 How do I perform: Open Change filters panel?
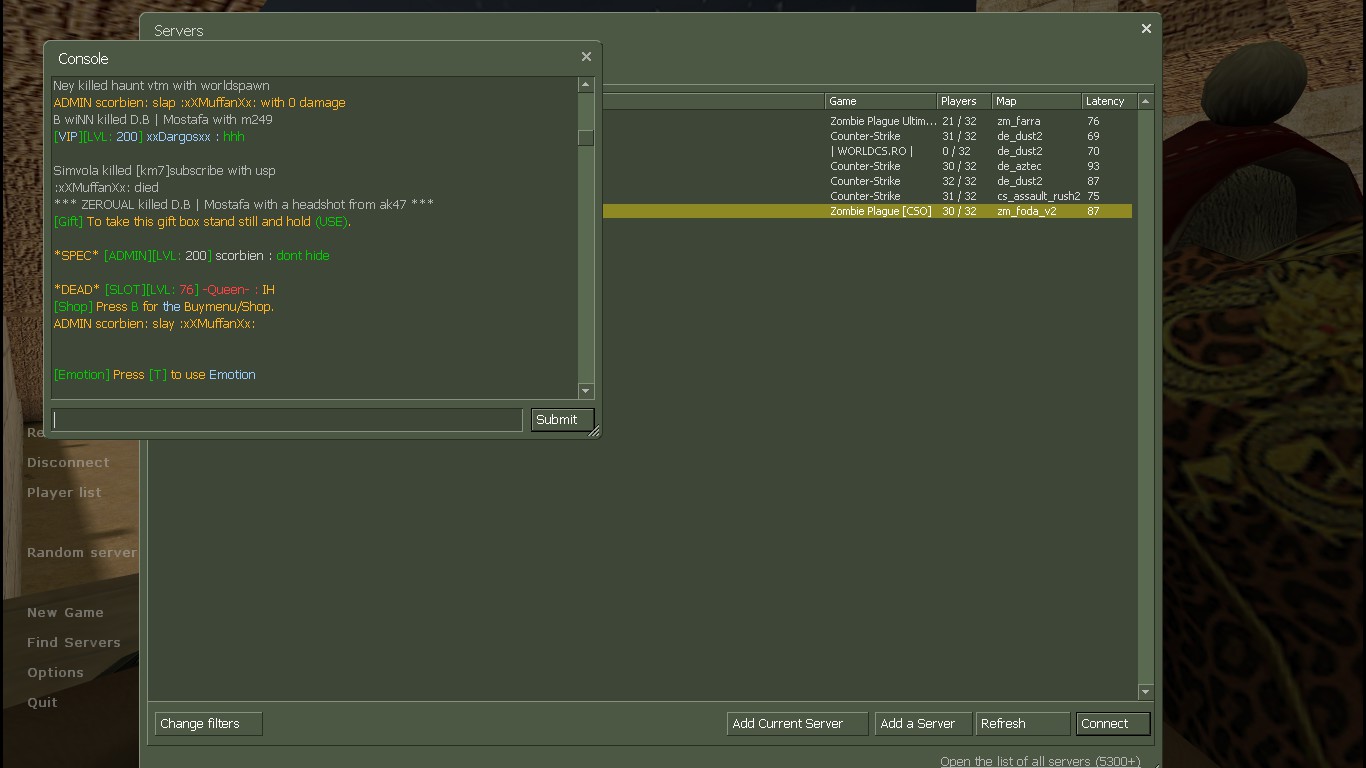click(208, 723)
